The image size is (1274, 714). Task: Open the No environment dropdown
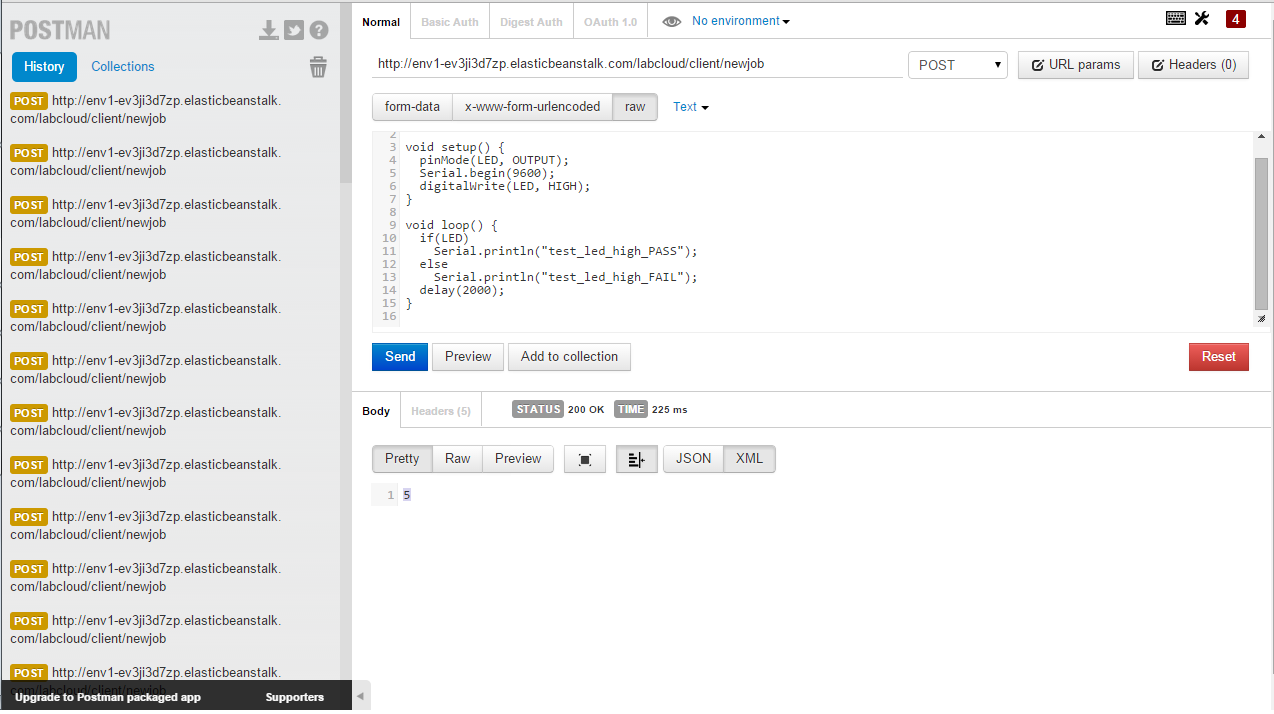[x=740, y=21]
